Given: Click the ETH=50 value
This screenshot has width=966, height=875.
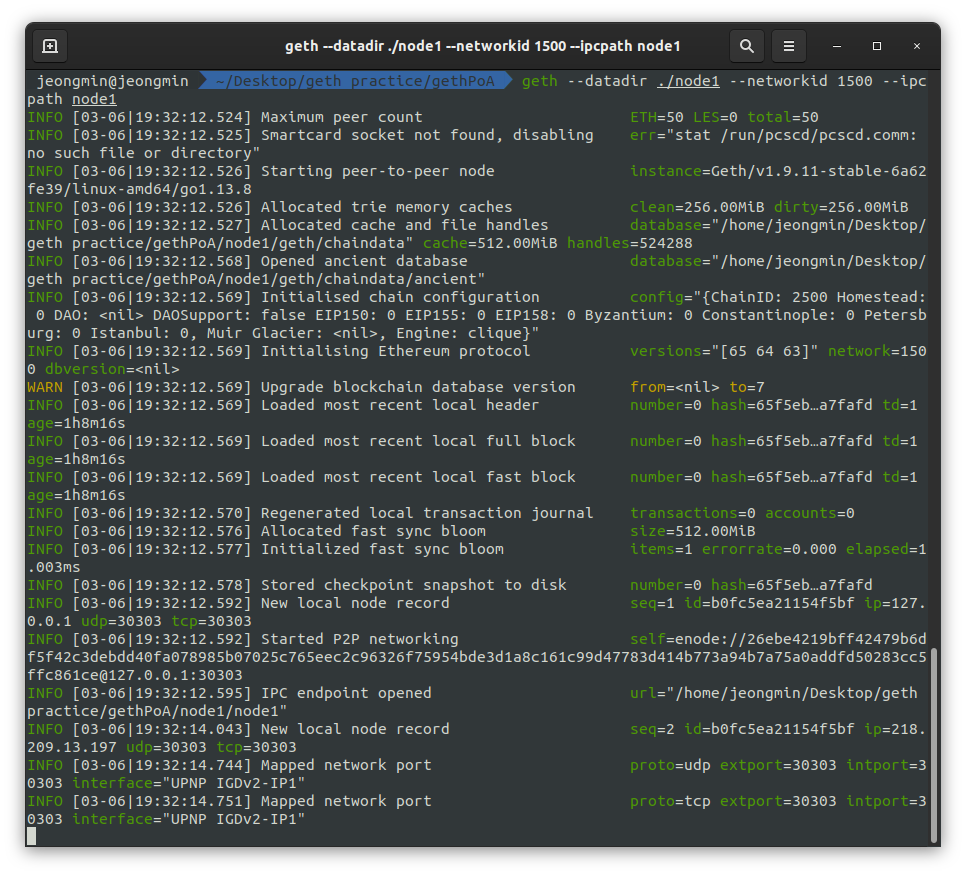Looking at the screenshot, I should 657,117.
